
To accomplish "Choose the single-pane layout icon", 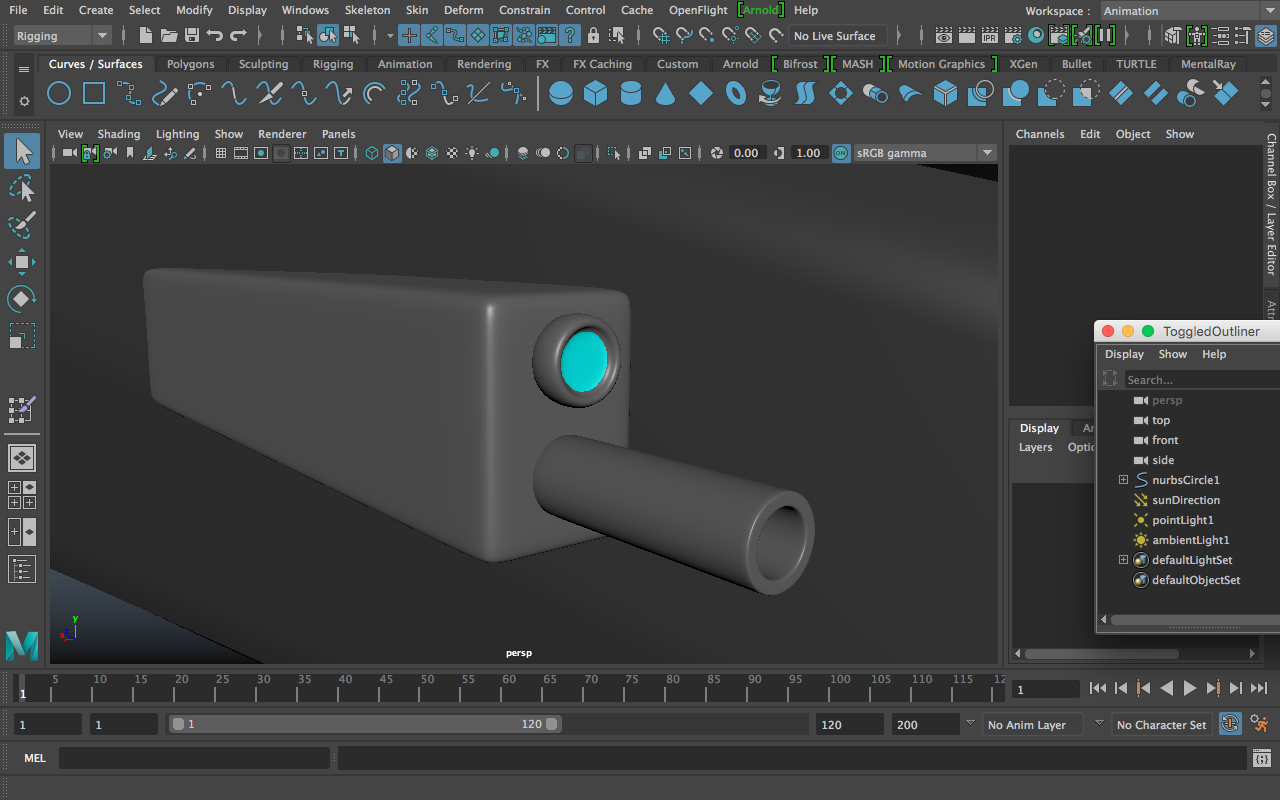I will pos(22,458).
